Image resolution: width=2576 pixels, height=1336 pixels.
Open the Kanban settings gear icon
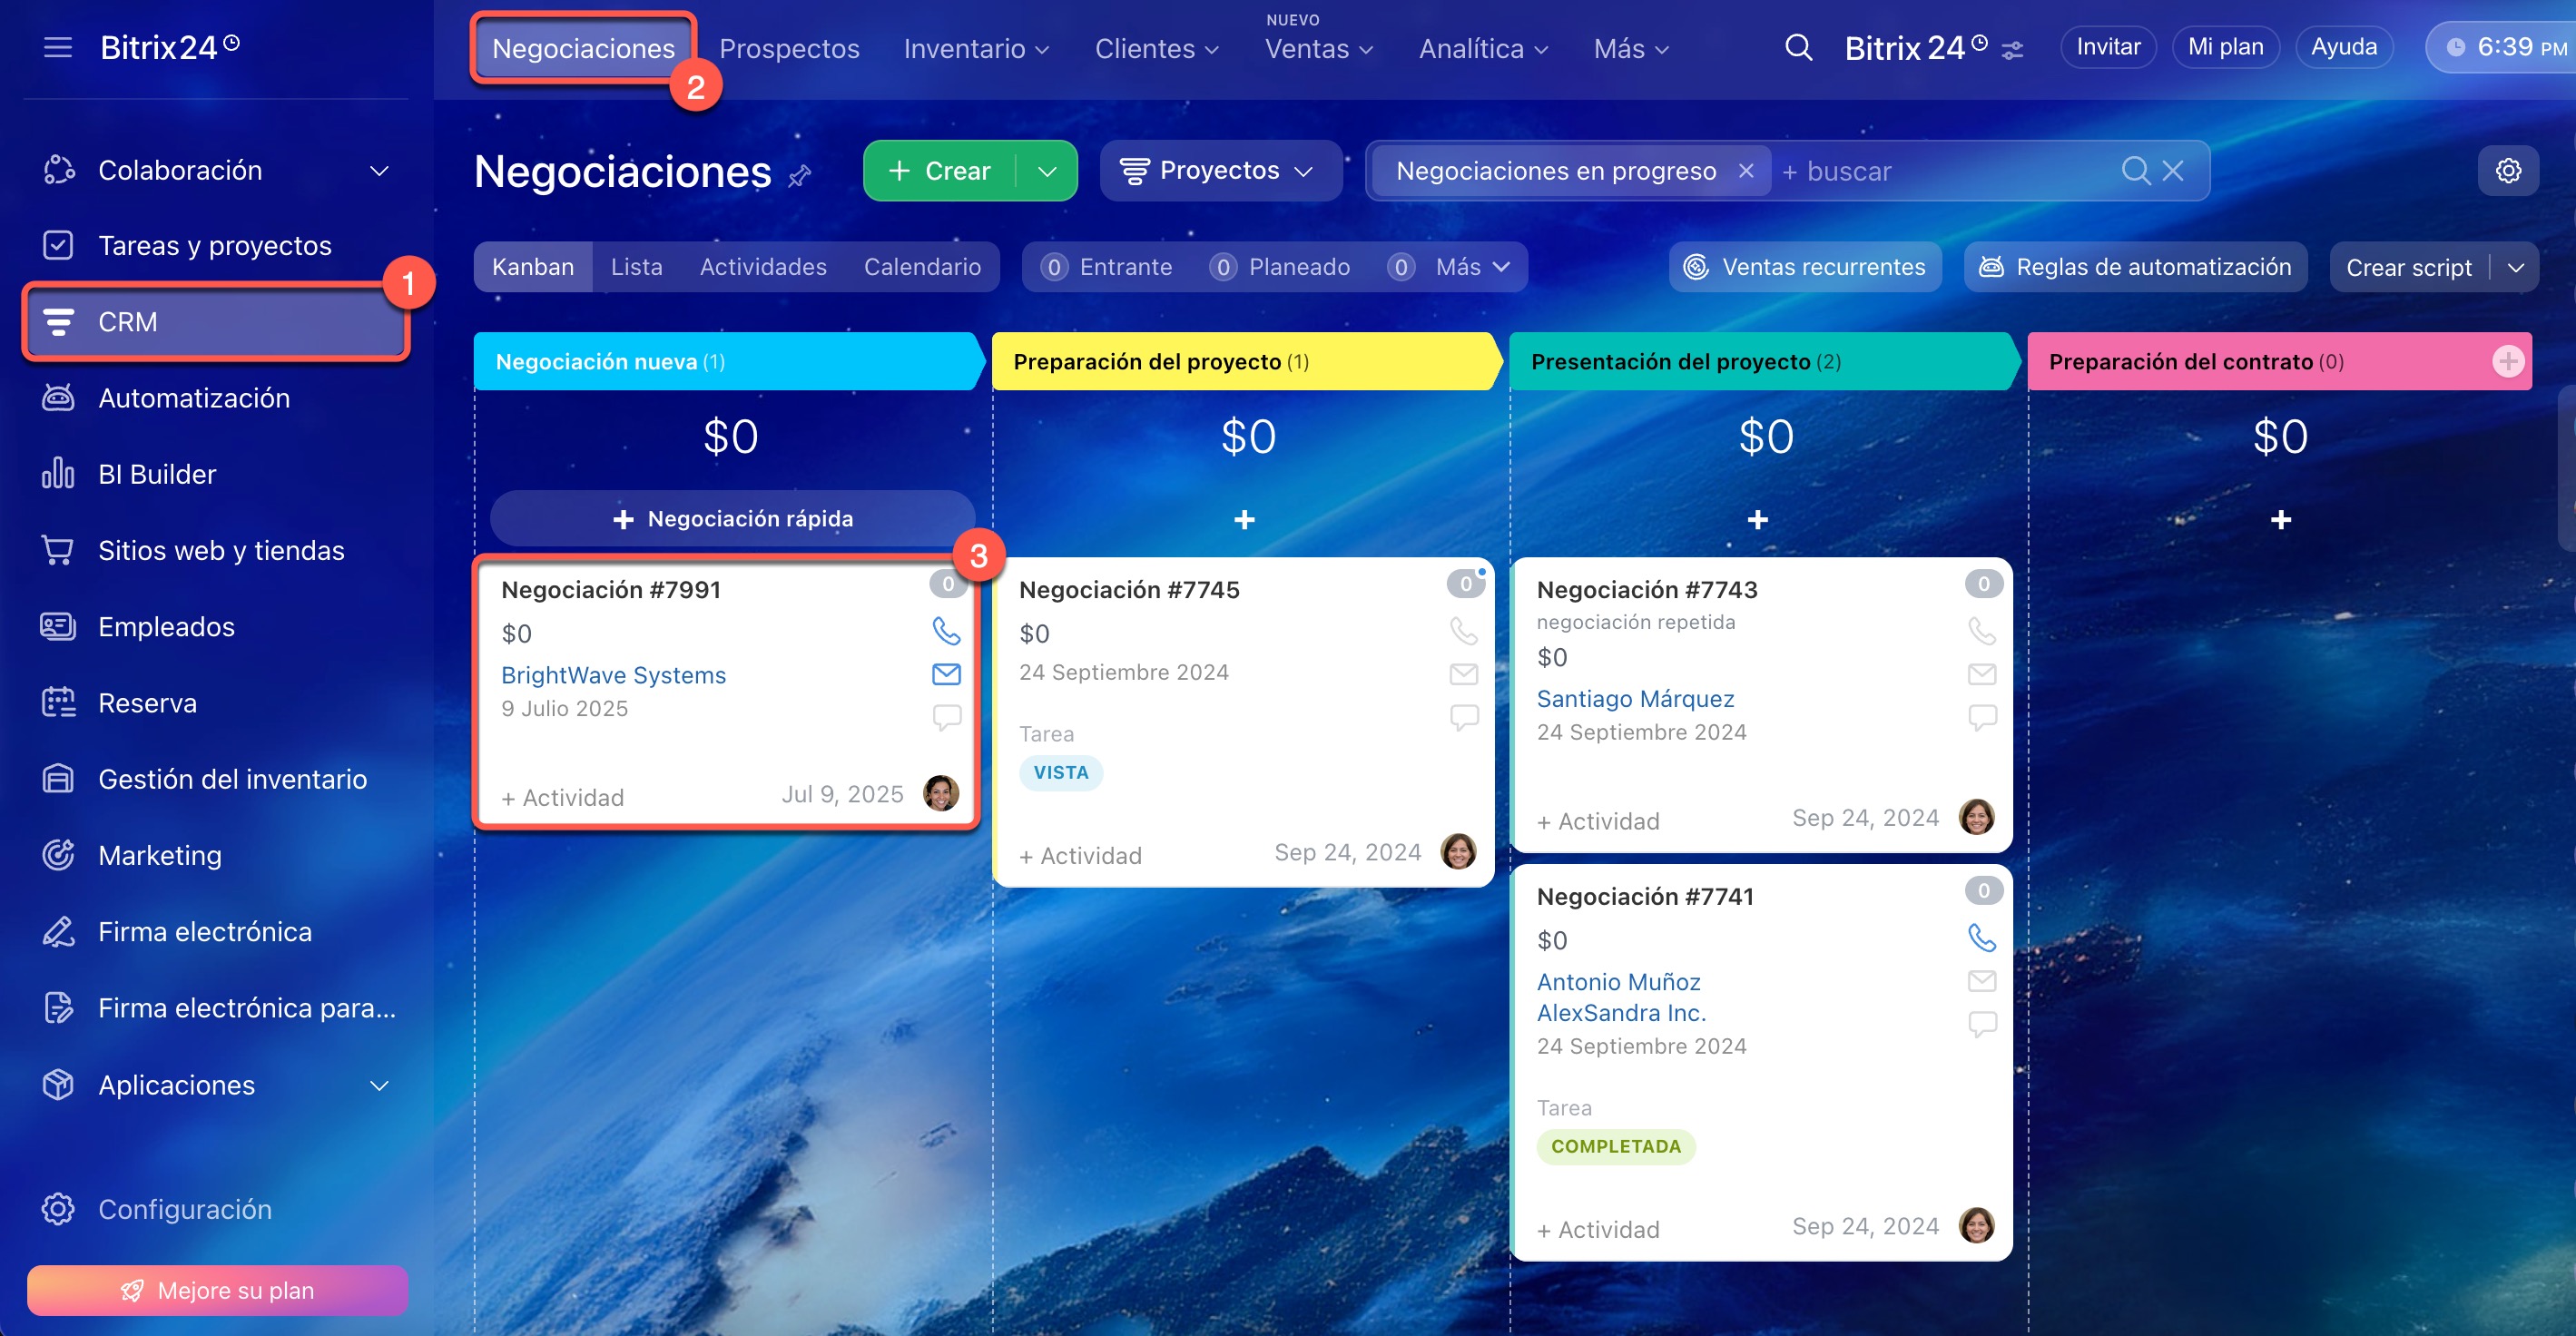point(2507,171)
